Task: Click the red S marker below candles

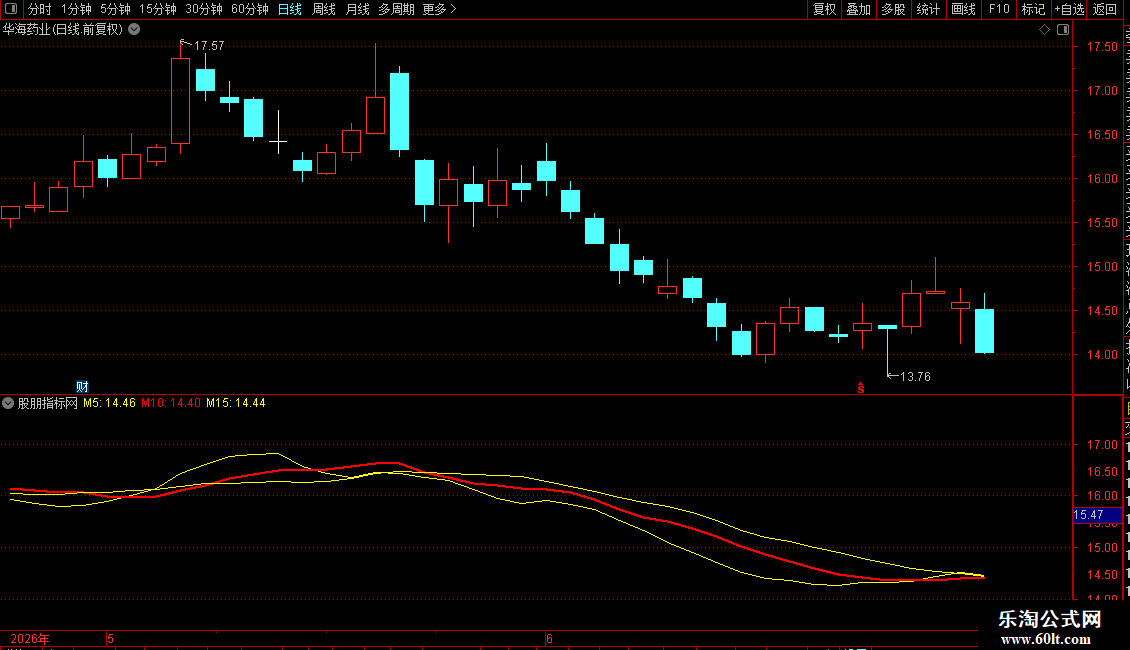Action: [x=860, y=388]
